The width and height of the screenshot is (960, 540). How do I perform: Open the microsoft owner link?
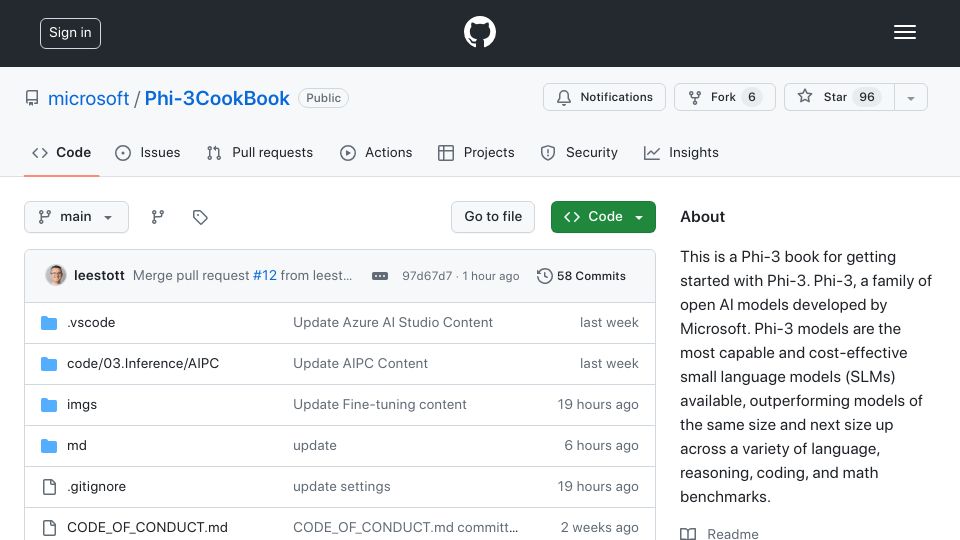point(88,98)
